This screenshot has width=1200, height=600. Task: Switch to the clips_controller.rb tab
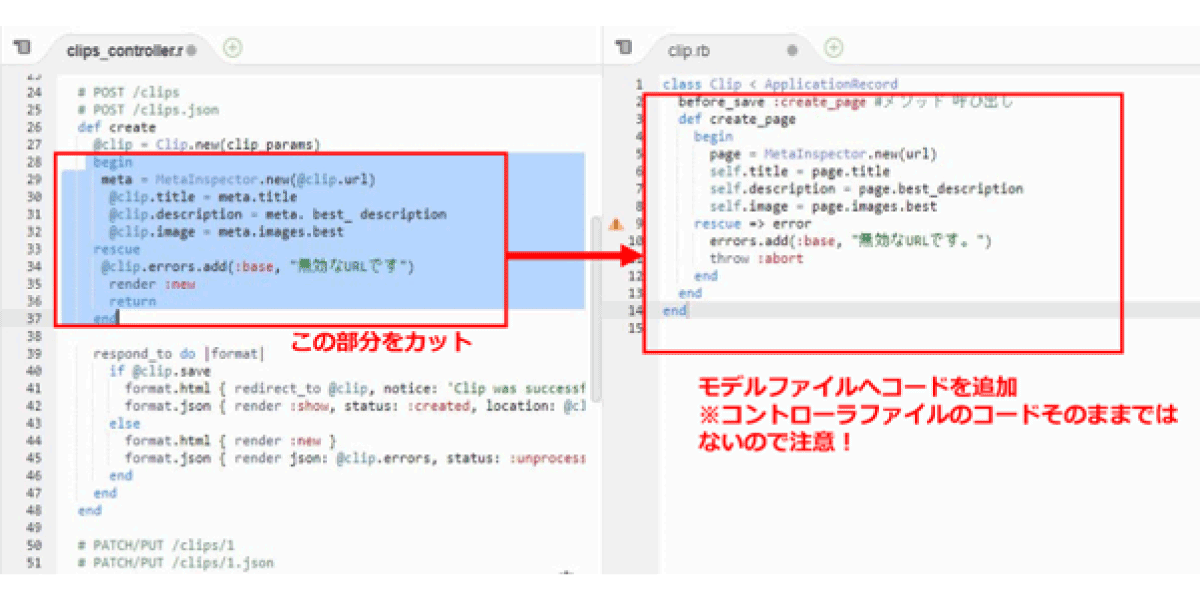pos(125,50)
